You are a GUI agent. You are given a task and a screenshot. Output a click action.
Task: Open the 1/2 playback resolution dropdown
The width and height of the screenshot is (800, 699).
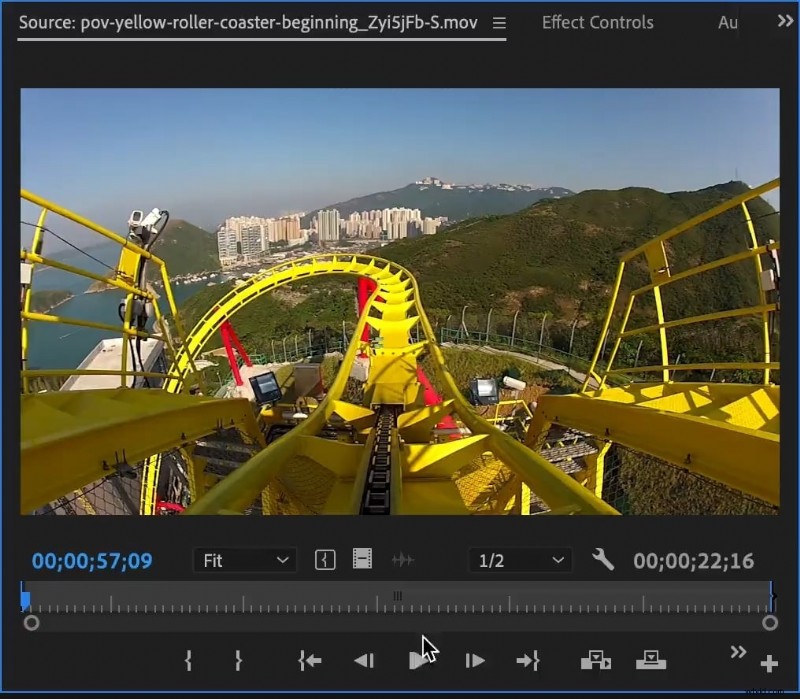(x=519, y=560)
